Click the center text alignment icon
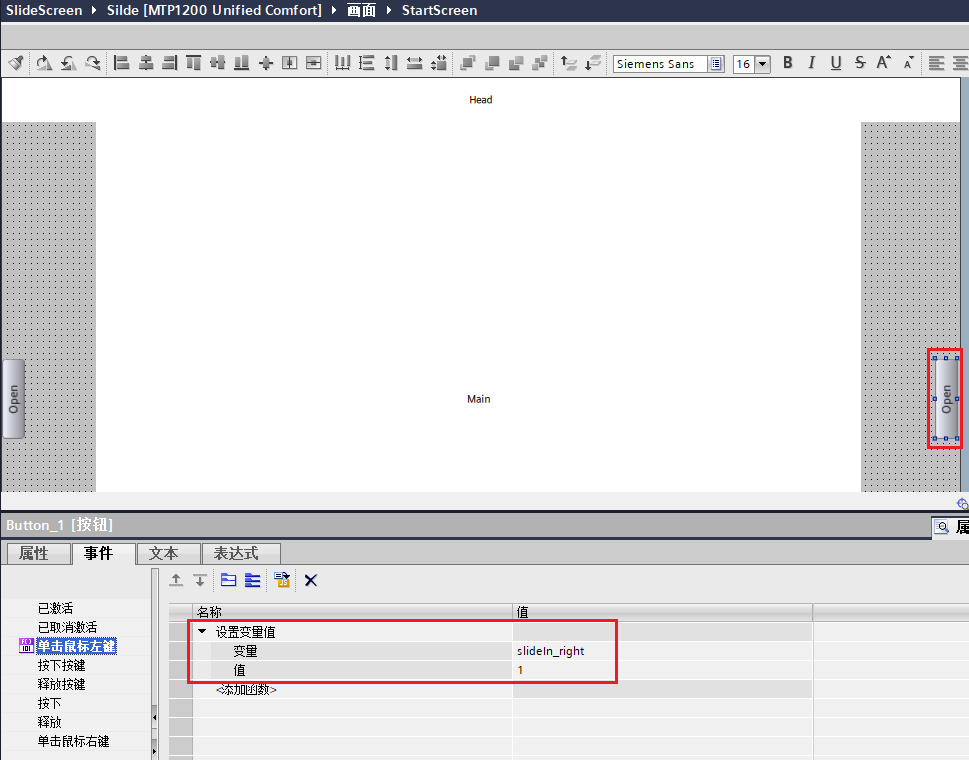Viewport: 969px width, 760px height. (961, 63)
